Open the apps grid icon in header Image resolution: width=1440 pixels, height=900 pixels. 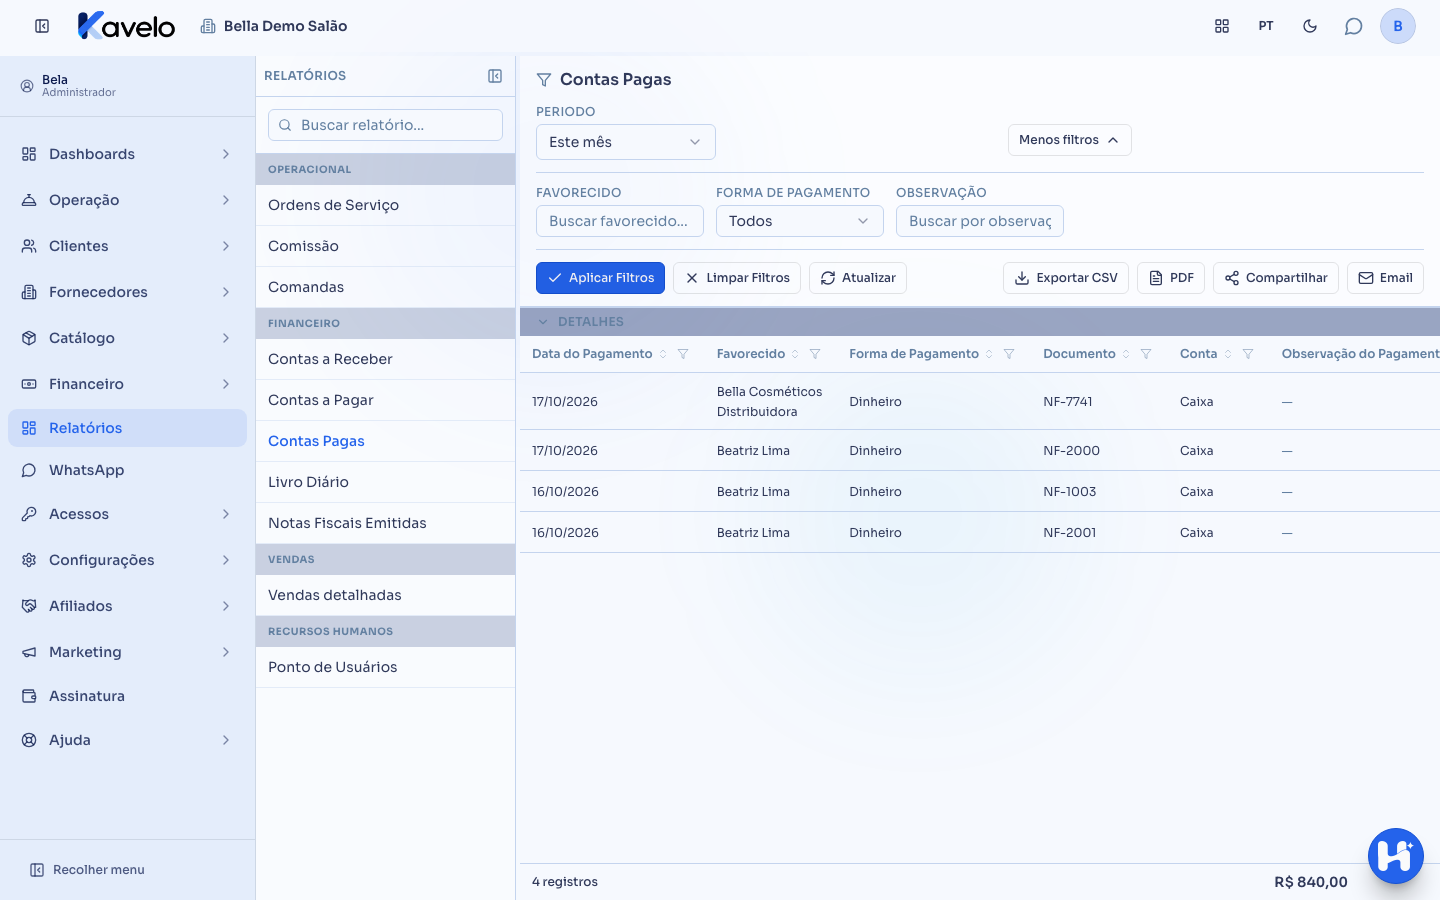coord(1222,26)
